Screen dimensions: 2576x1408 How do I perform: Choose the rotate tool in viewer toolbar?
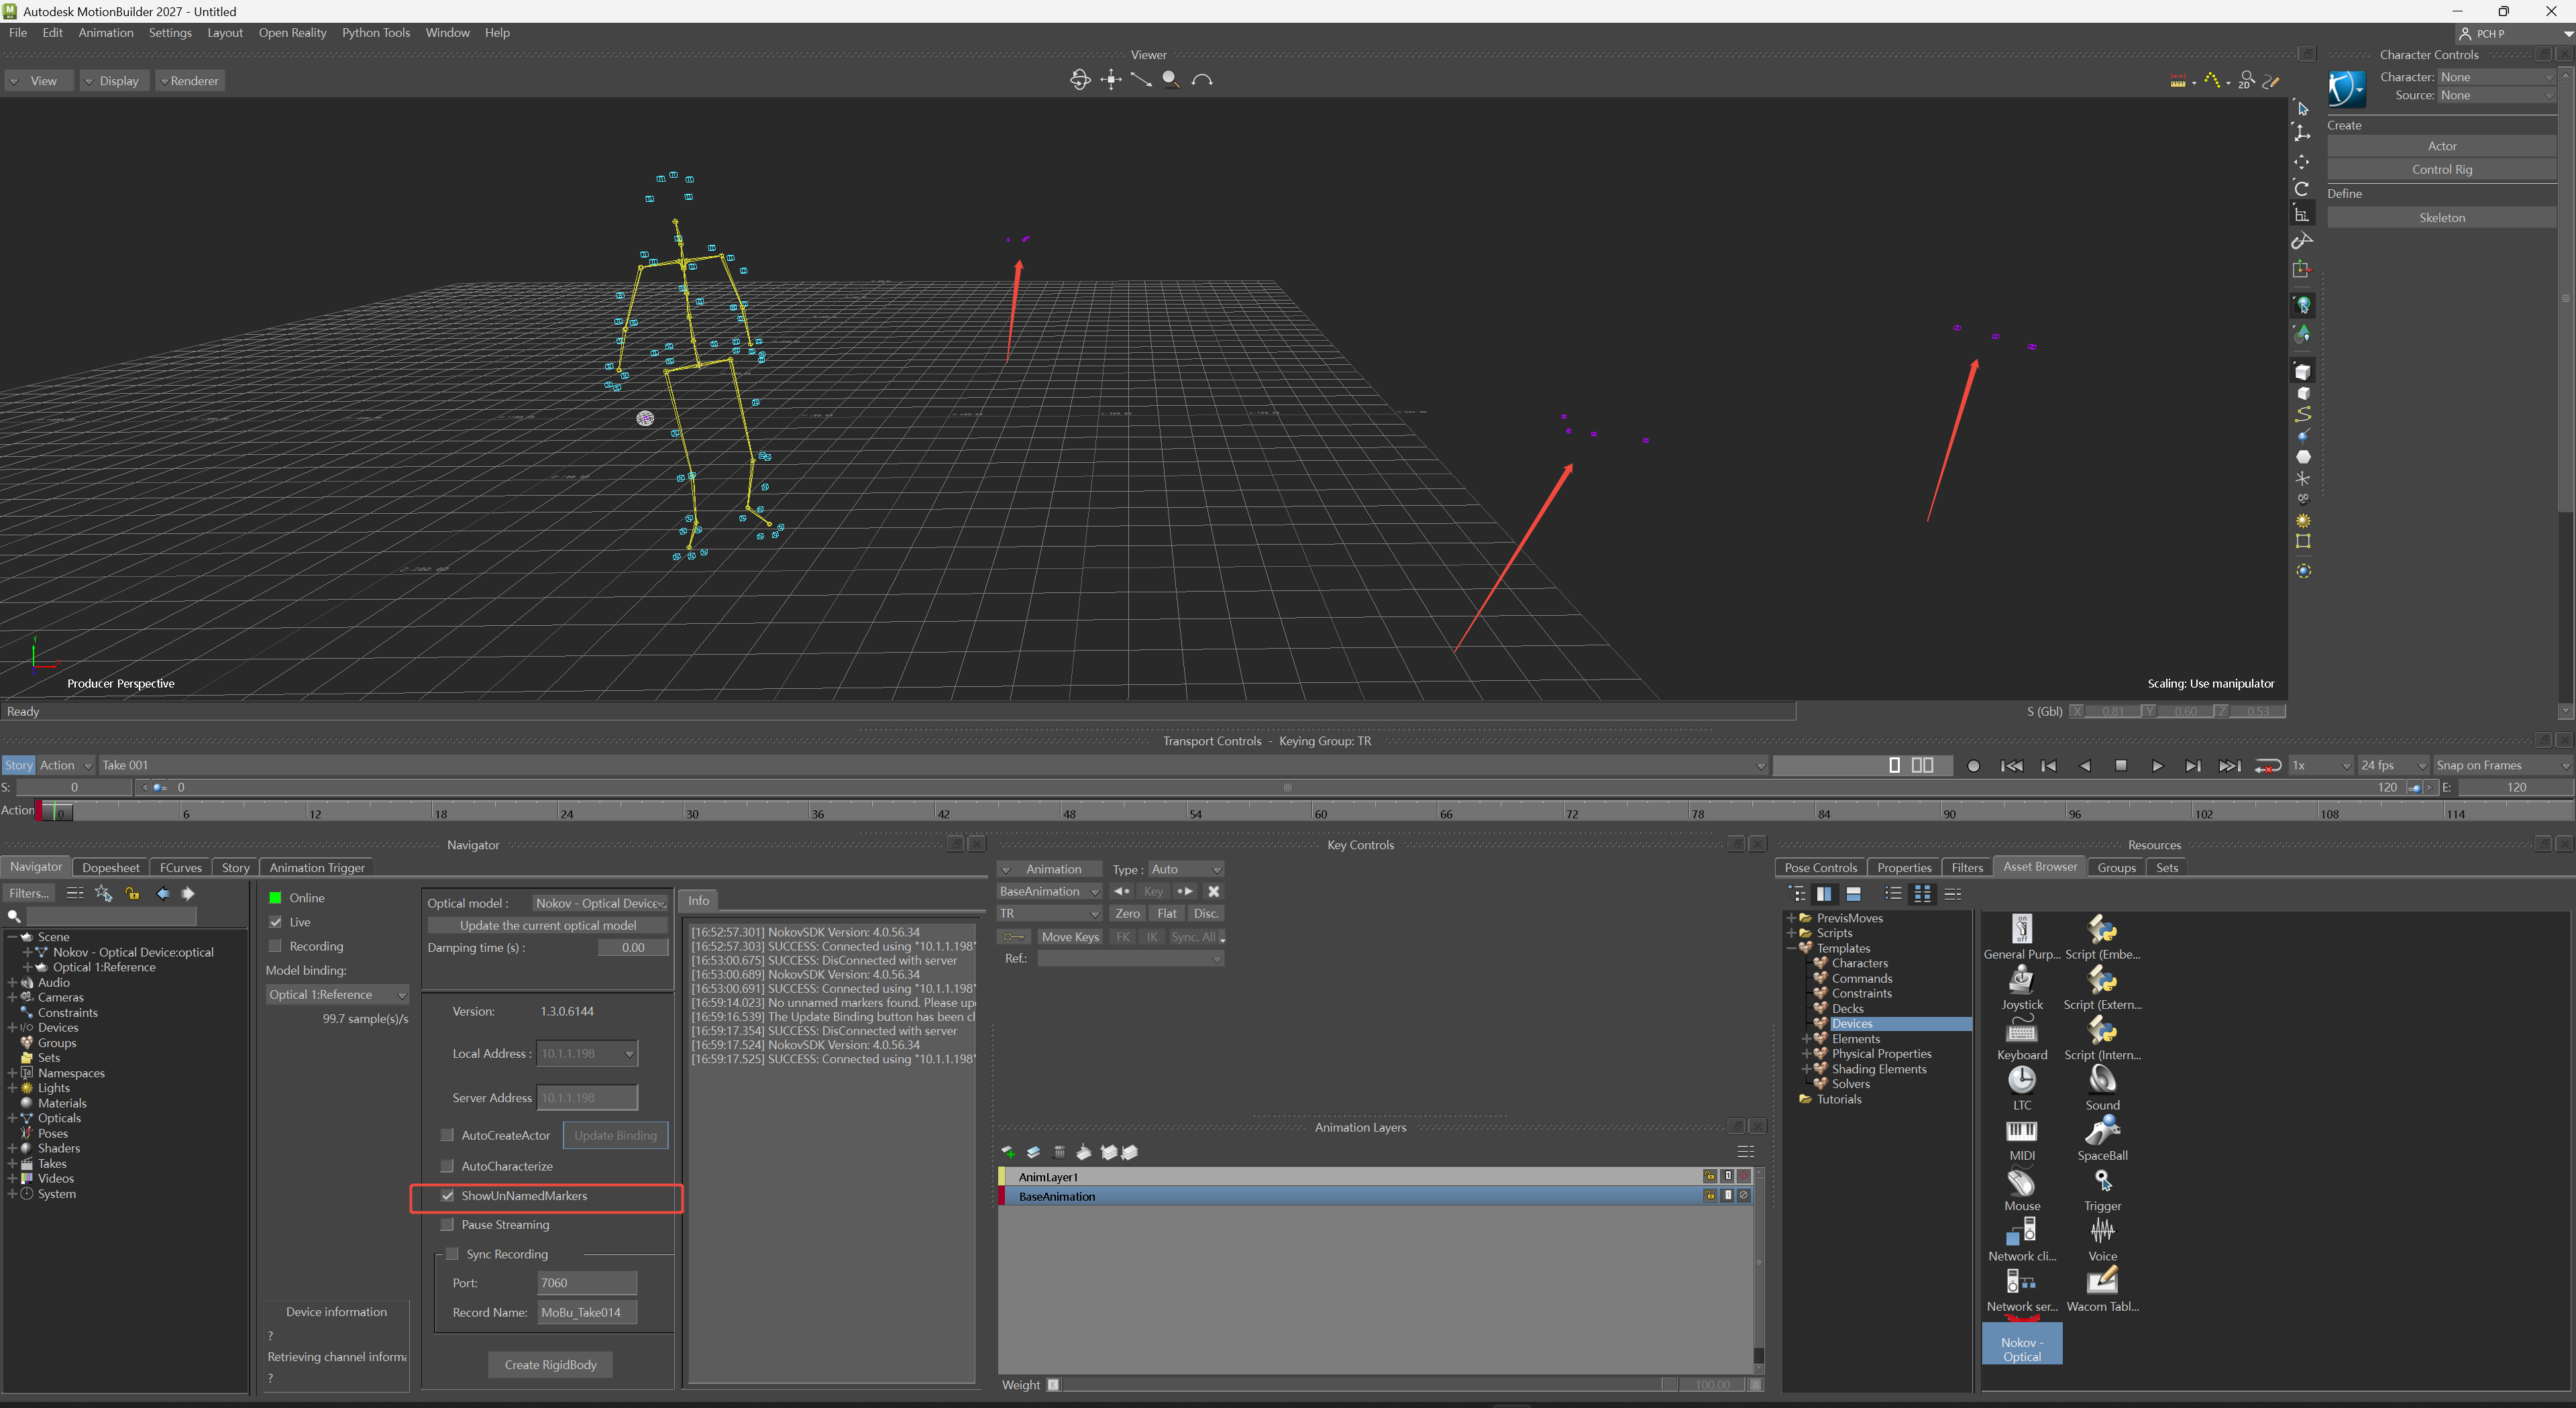pos(2301,187)
